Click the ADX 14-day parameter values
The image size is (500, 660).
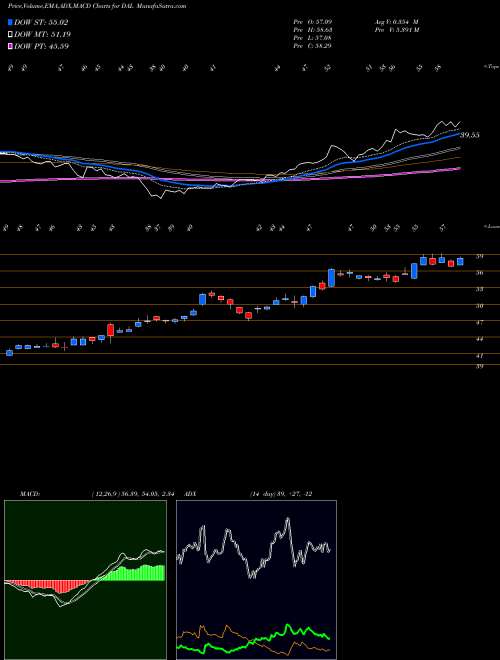tap(281, 493)
